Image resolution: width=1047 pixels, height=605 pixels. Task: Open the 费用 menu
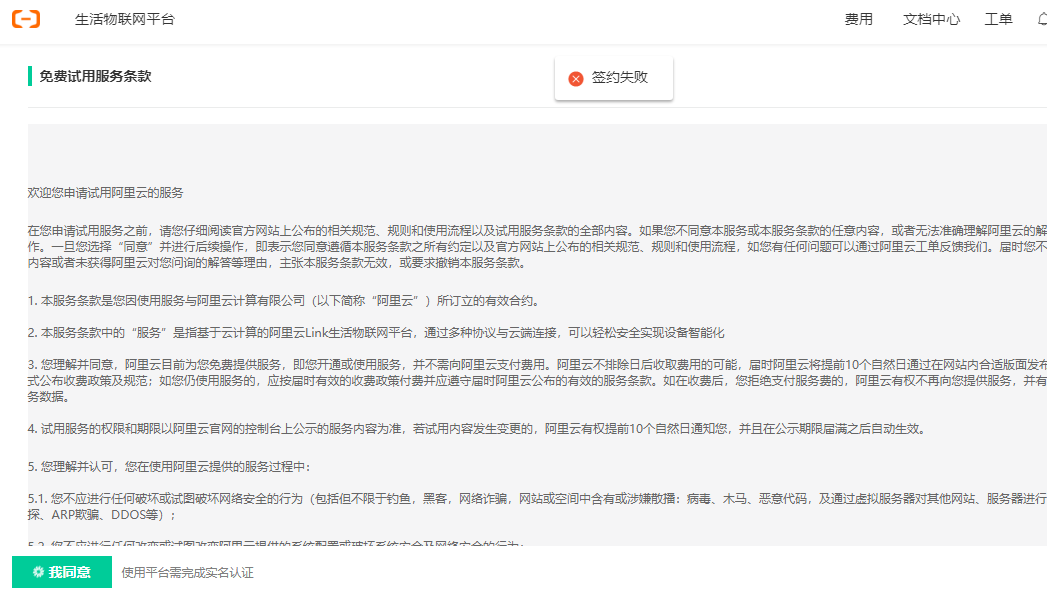[x=858, y=19]
